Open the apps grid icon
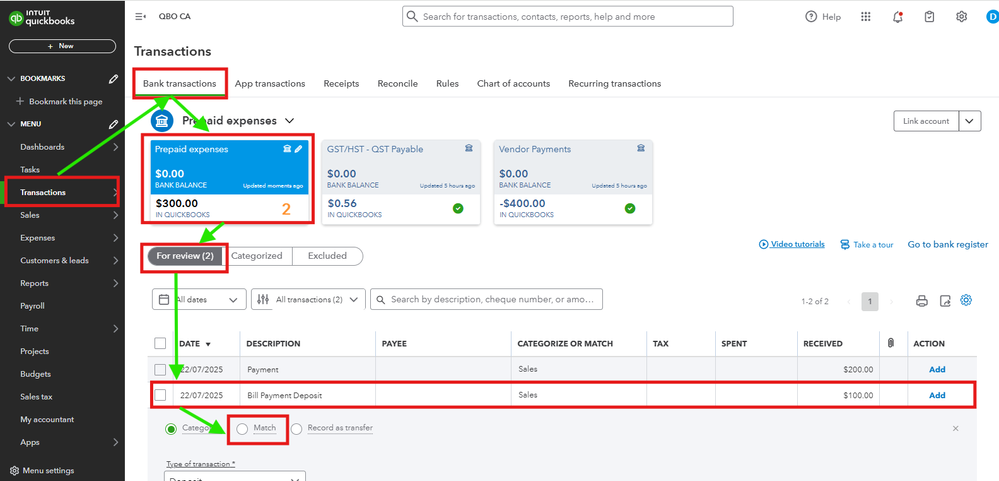The width and height of the screenshot is (999, 481). click(865, 17)
